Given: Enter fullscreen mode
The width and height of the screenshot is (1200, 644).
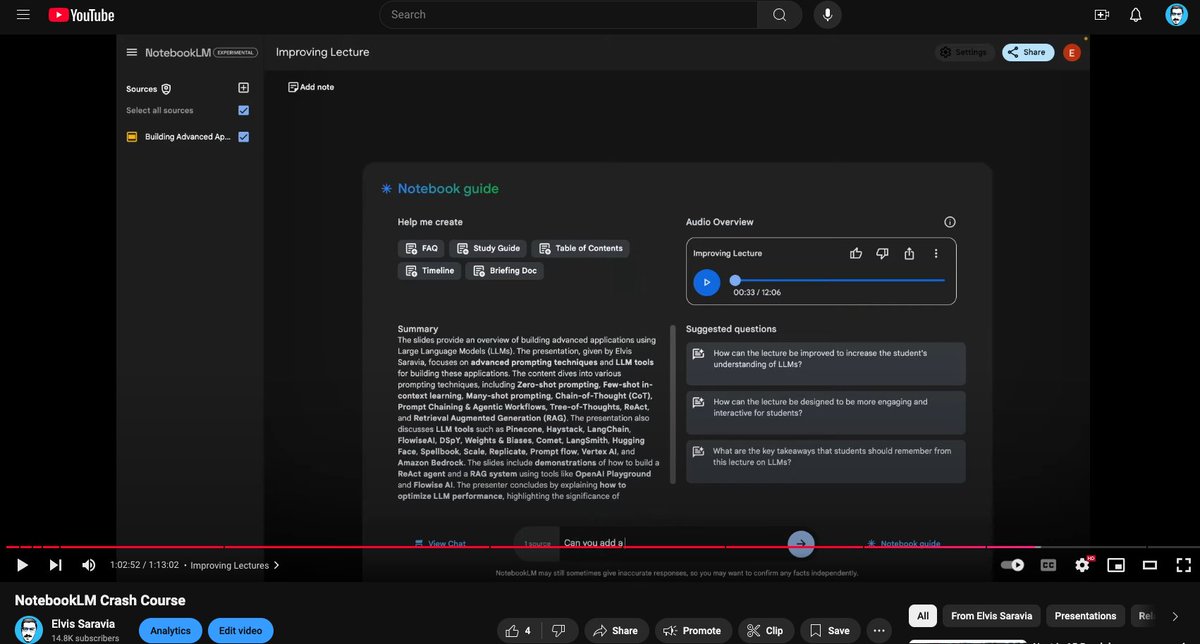Looking at the screenshot, I should (x=1183, y=565).
